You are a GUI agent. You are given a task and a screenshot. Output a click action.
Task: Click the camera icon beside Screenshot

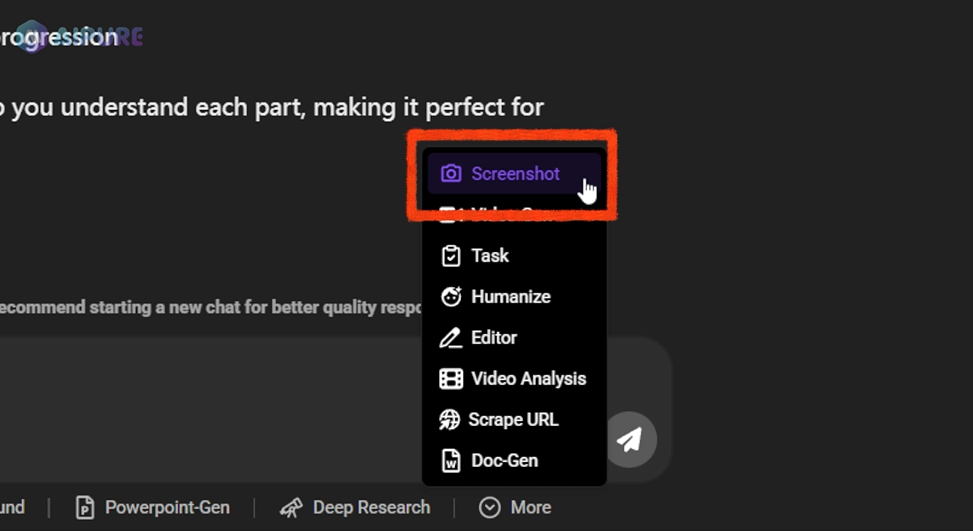pos(451,174)
